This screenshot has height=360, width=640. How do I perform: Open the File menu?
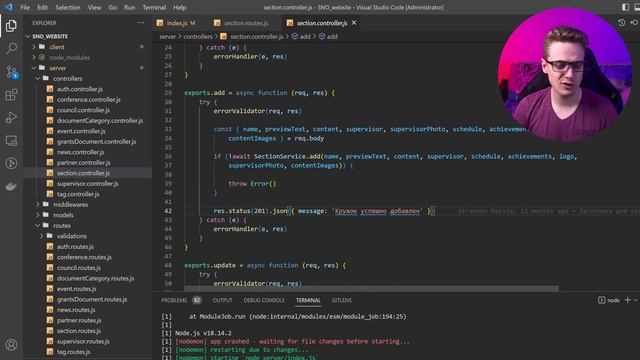coord(25,7)
